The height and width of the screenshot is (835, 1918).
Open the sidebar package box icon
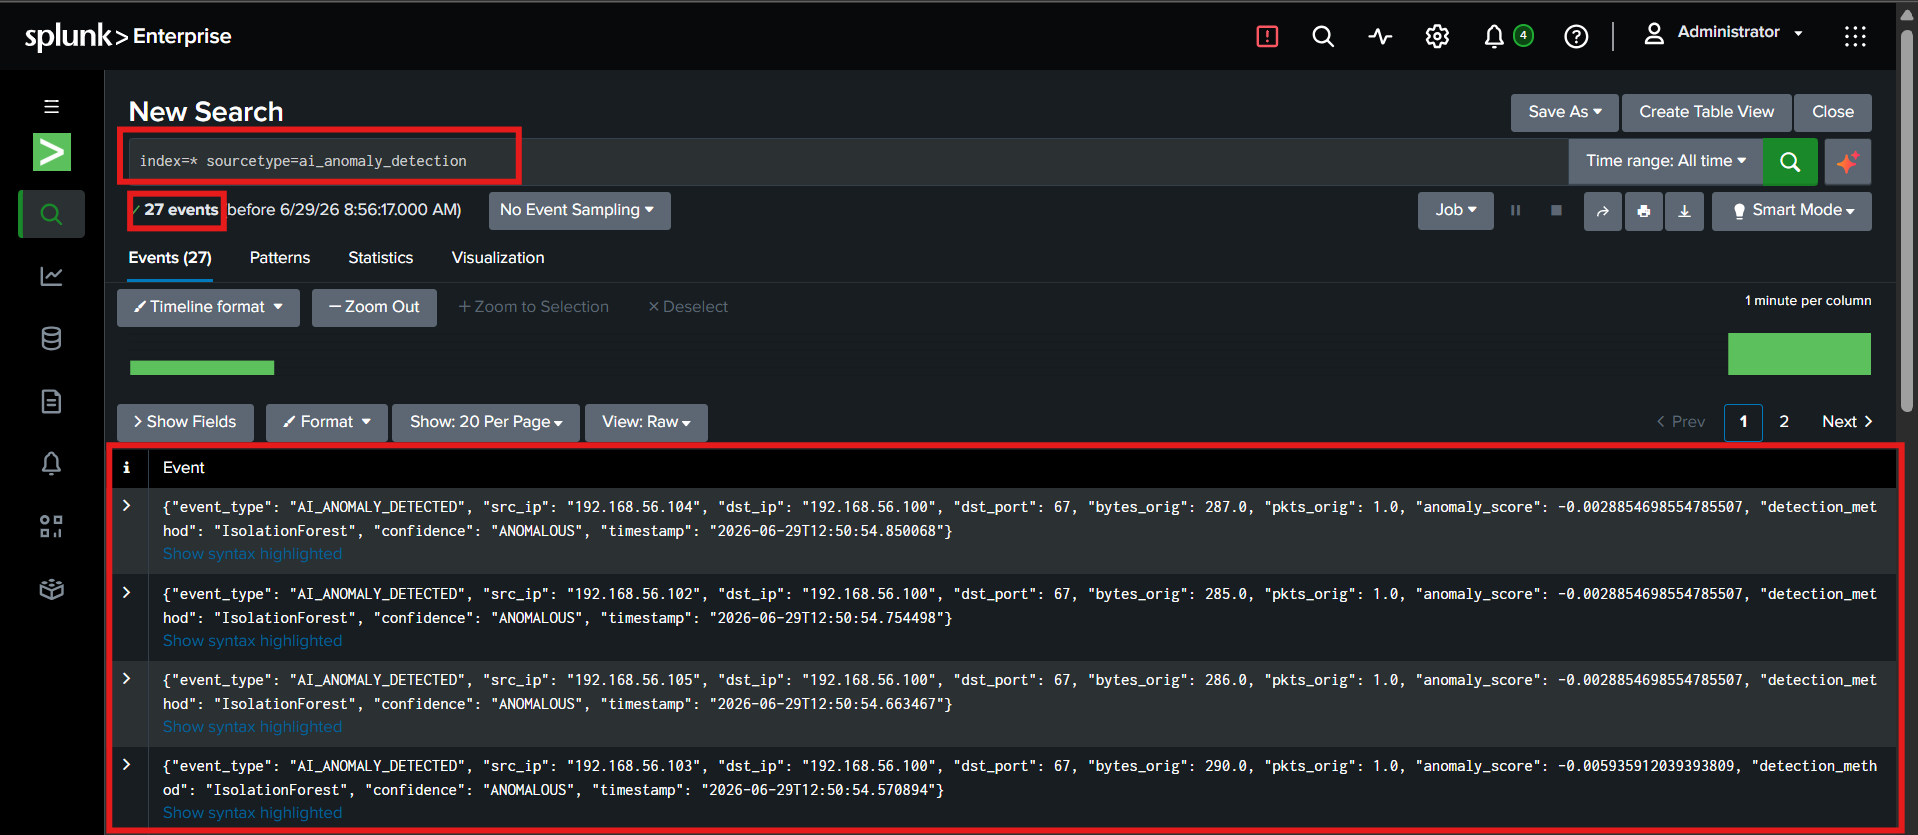click(x=52, y=589)
